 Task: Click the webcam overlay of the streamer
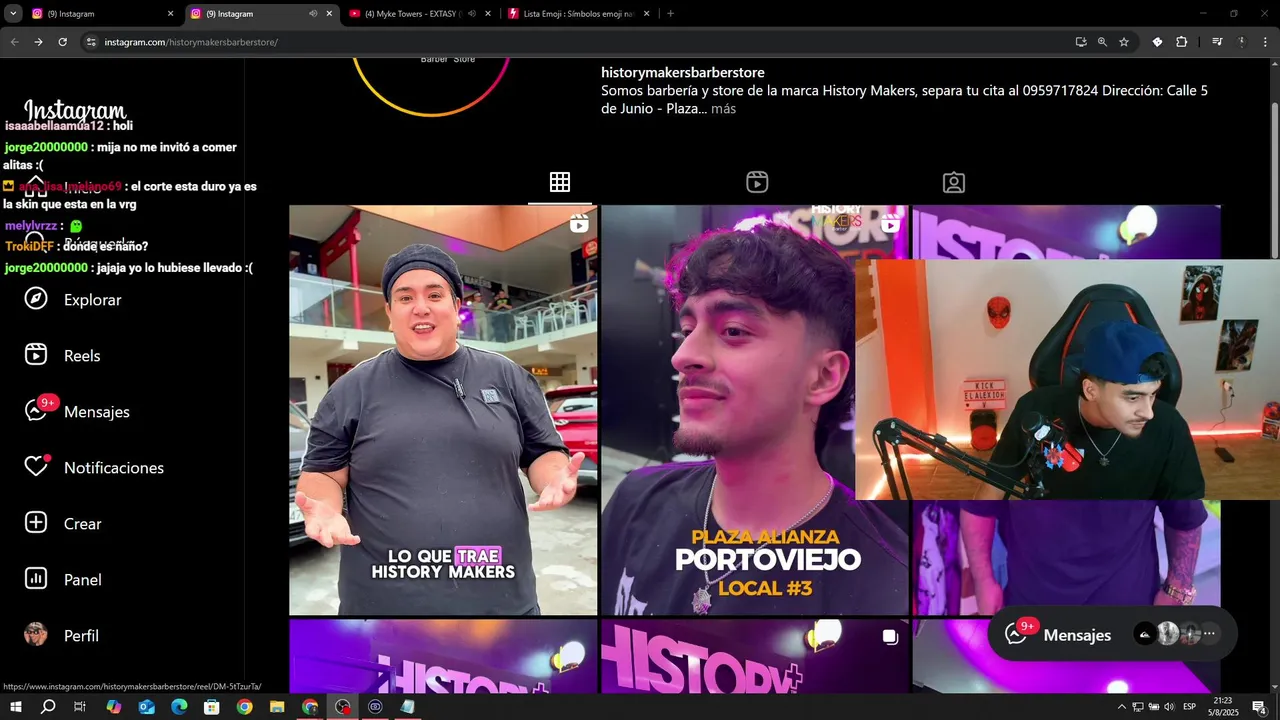pos(1067,380)
